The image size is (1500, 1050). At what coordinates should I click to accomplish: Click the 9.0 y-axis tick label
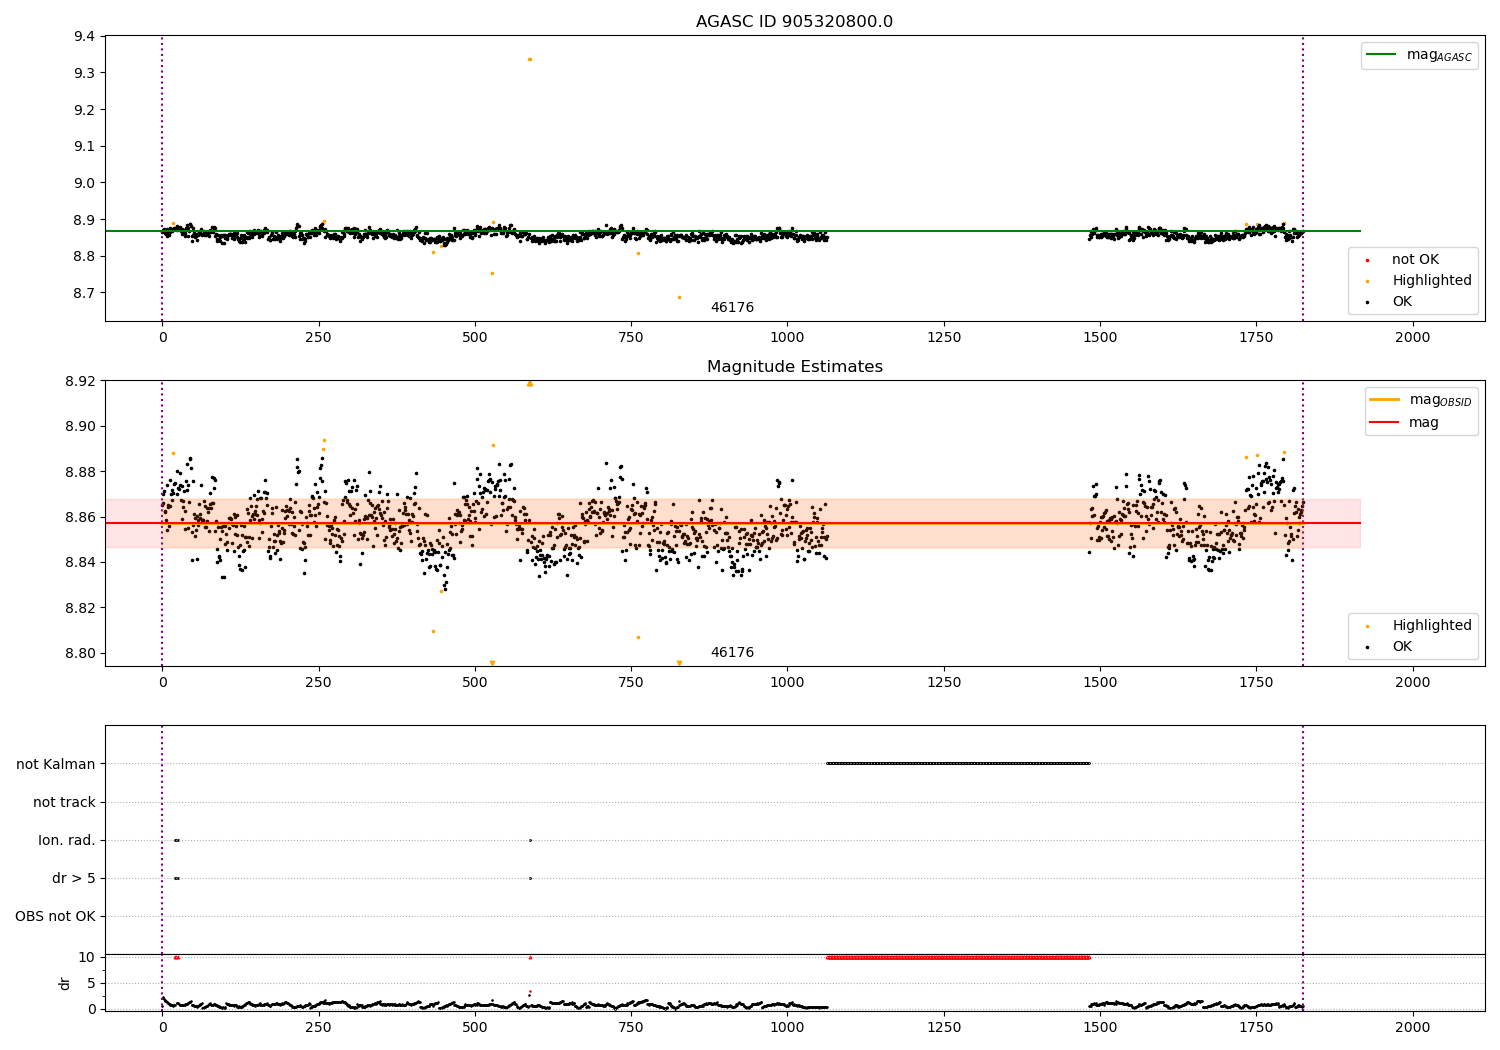85,183
